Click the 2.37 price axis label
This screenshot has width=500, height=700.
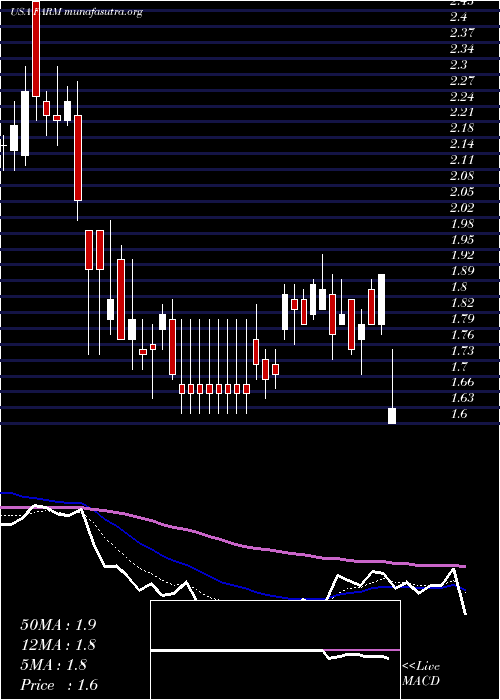pyautogui.click(x=462, y=33)
